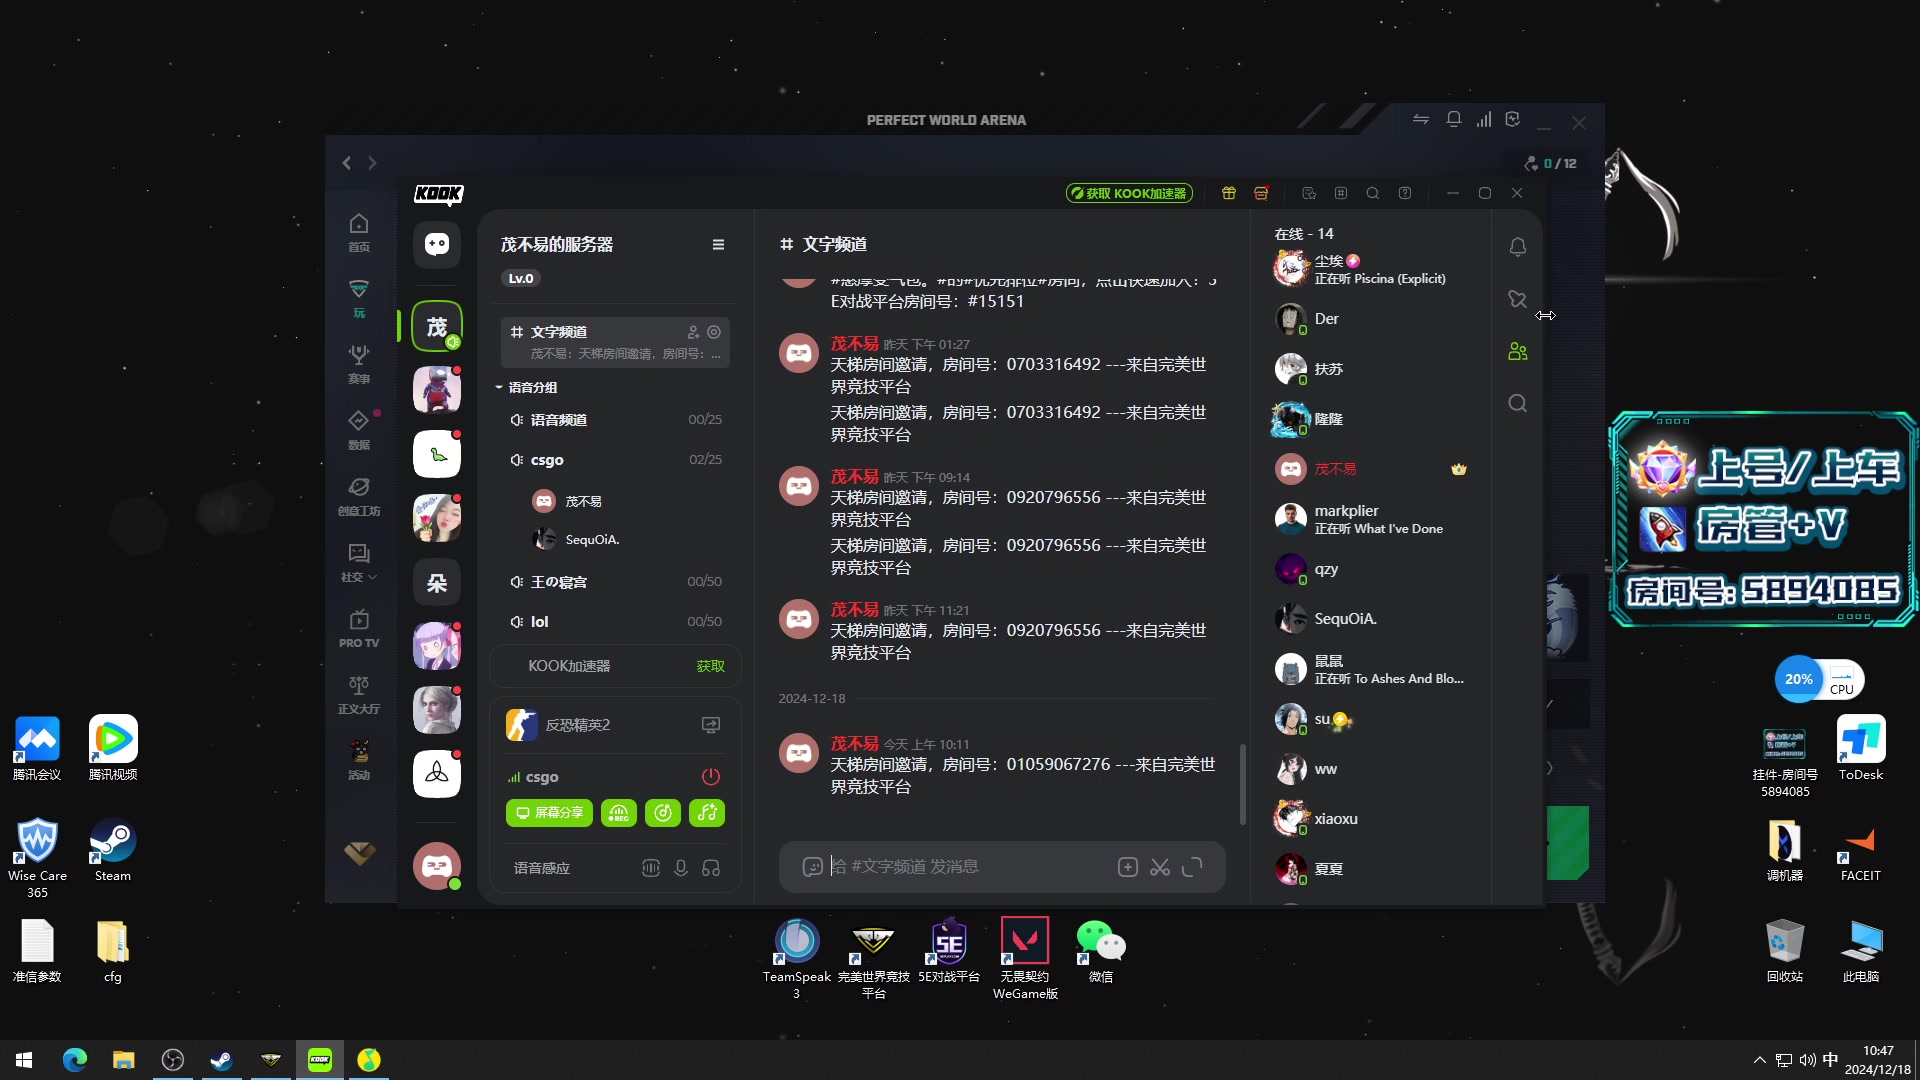Click the green music disc button
Viewport: 1920px width, 1080px height.
coord(663,813)
